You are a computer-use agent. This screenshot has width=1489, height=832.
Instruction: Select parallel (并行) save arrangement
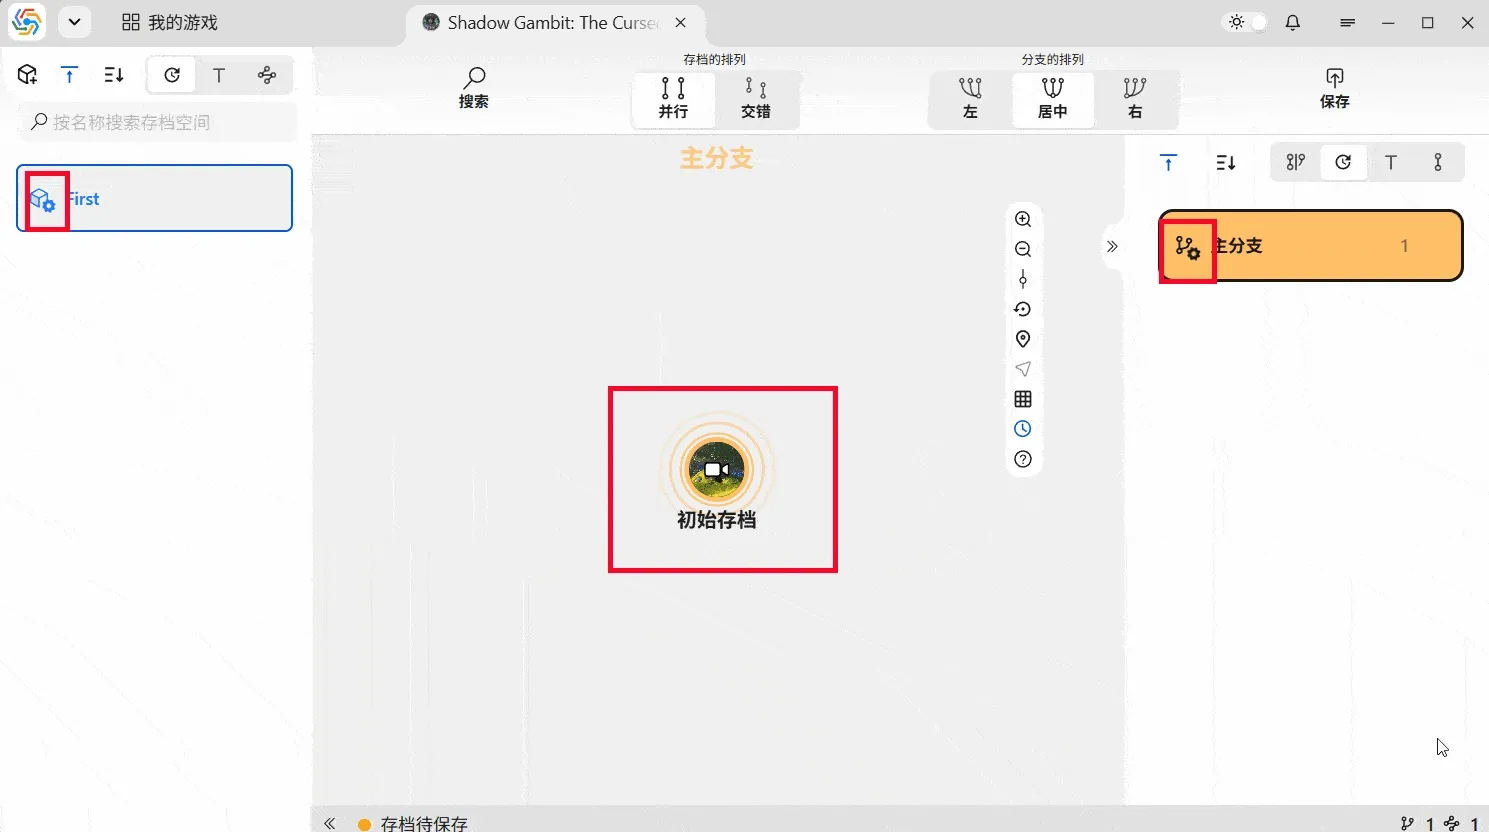pyautogui.click(x=673, y=98)
